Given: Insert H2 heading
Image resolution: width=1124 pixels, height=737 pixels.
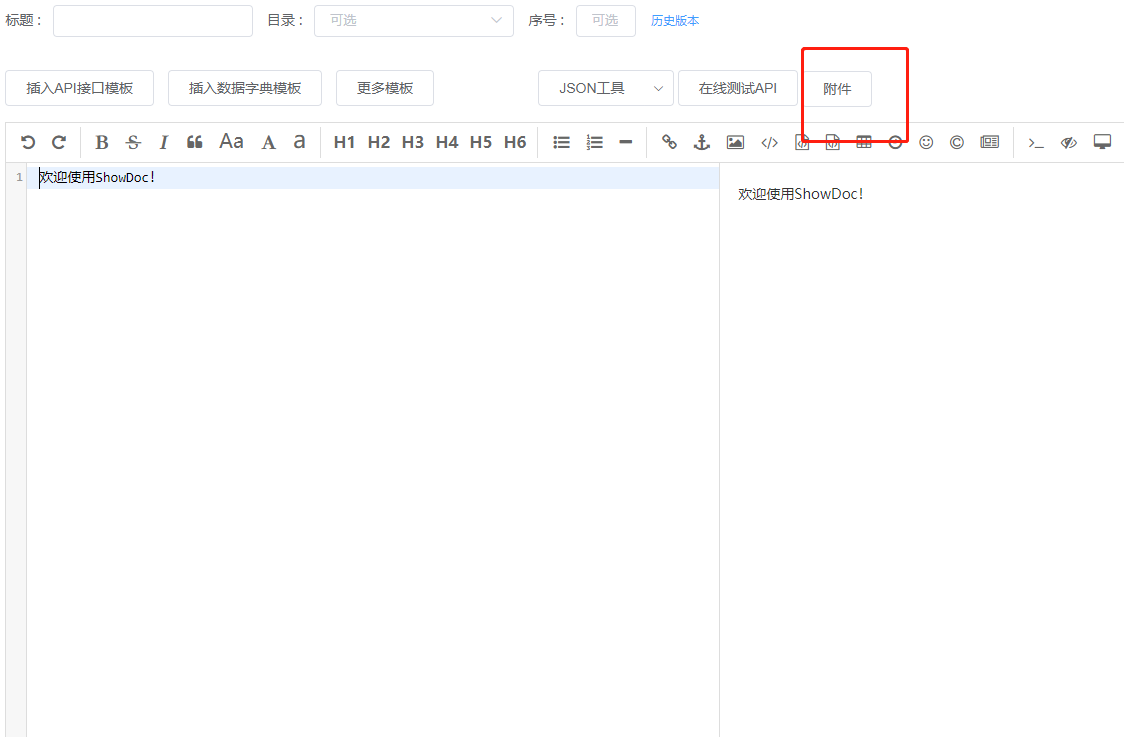Looking at the screenshot, I should (378, 142).
